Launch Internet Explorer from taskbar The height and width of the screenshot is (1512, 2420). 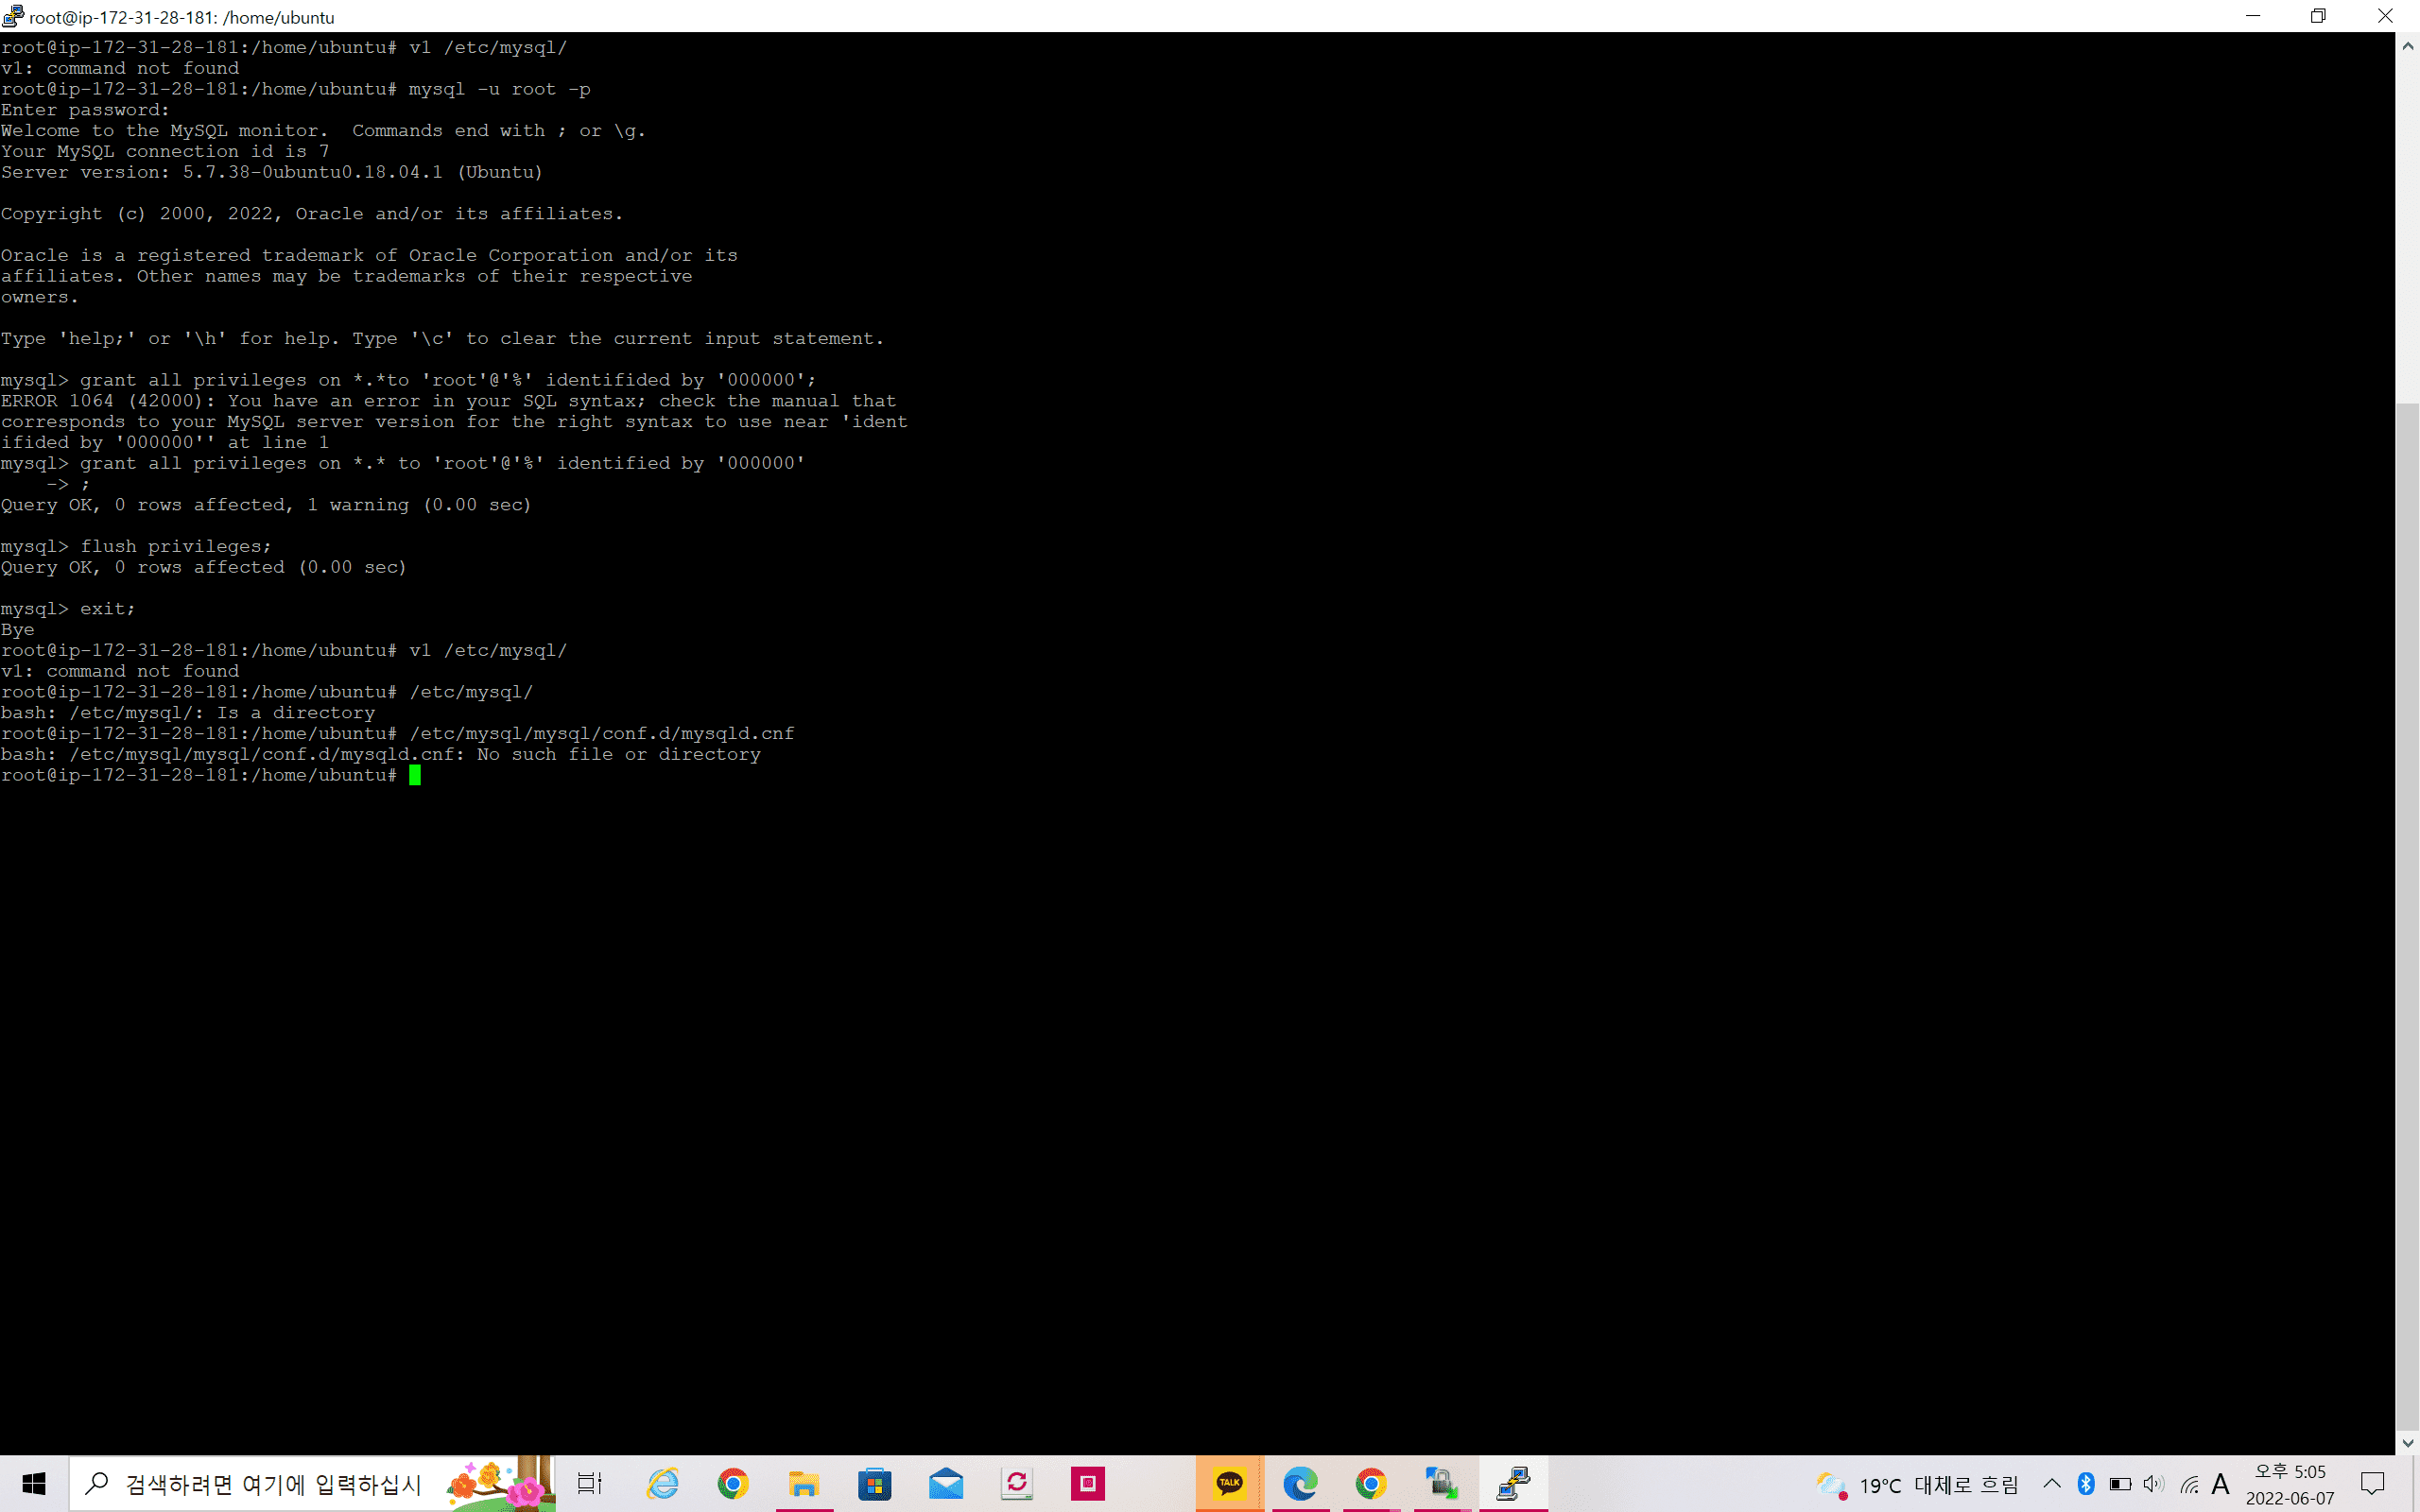point(662,1484)
